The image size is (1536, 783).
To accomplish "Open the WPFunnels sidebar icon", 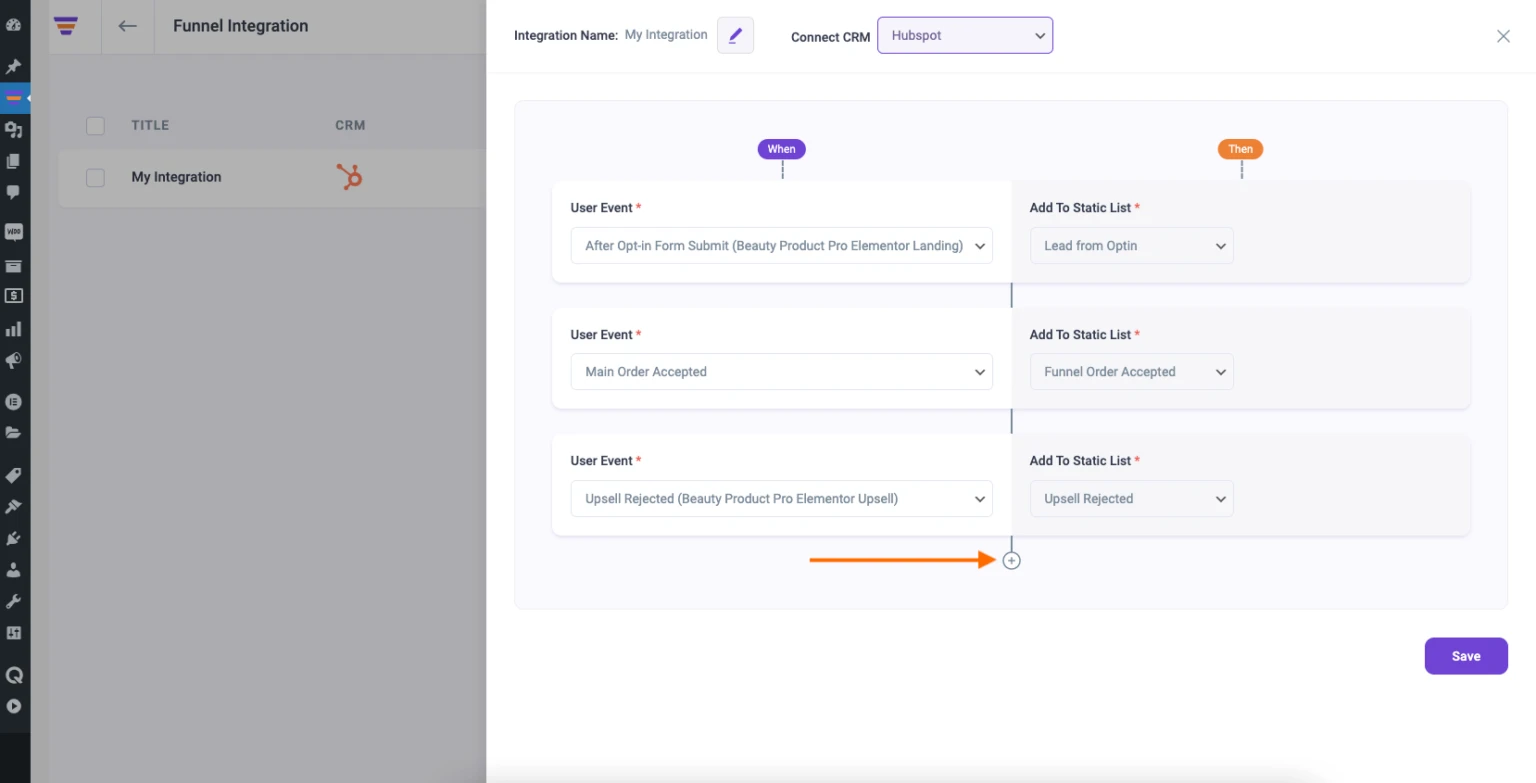I will (x=14, y=98).
